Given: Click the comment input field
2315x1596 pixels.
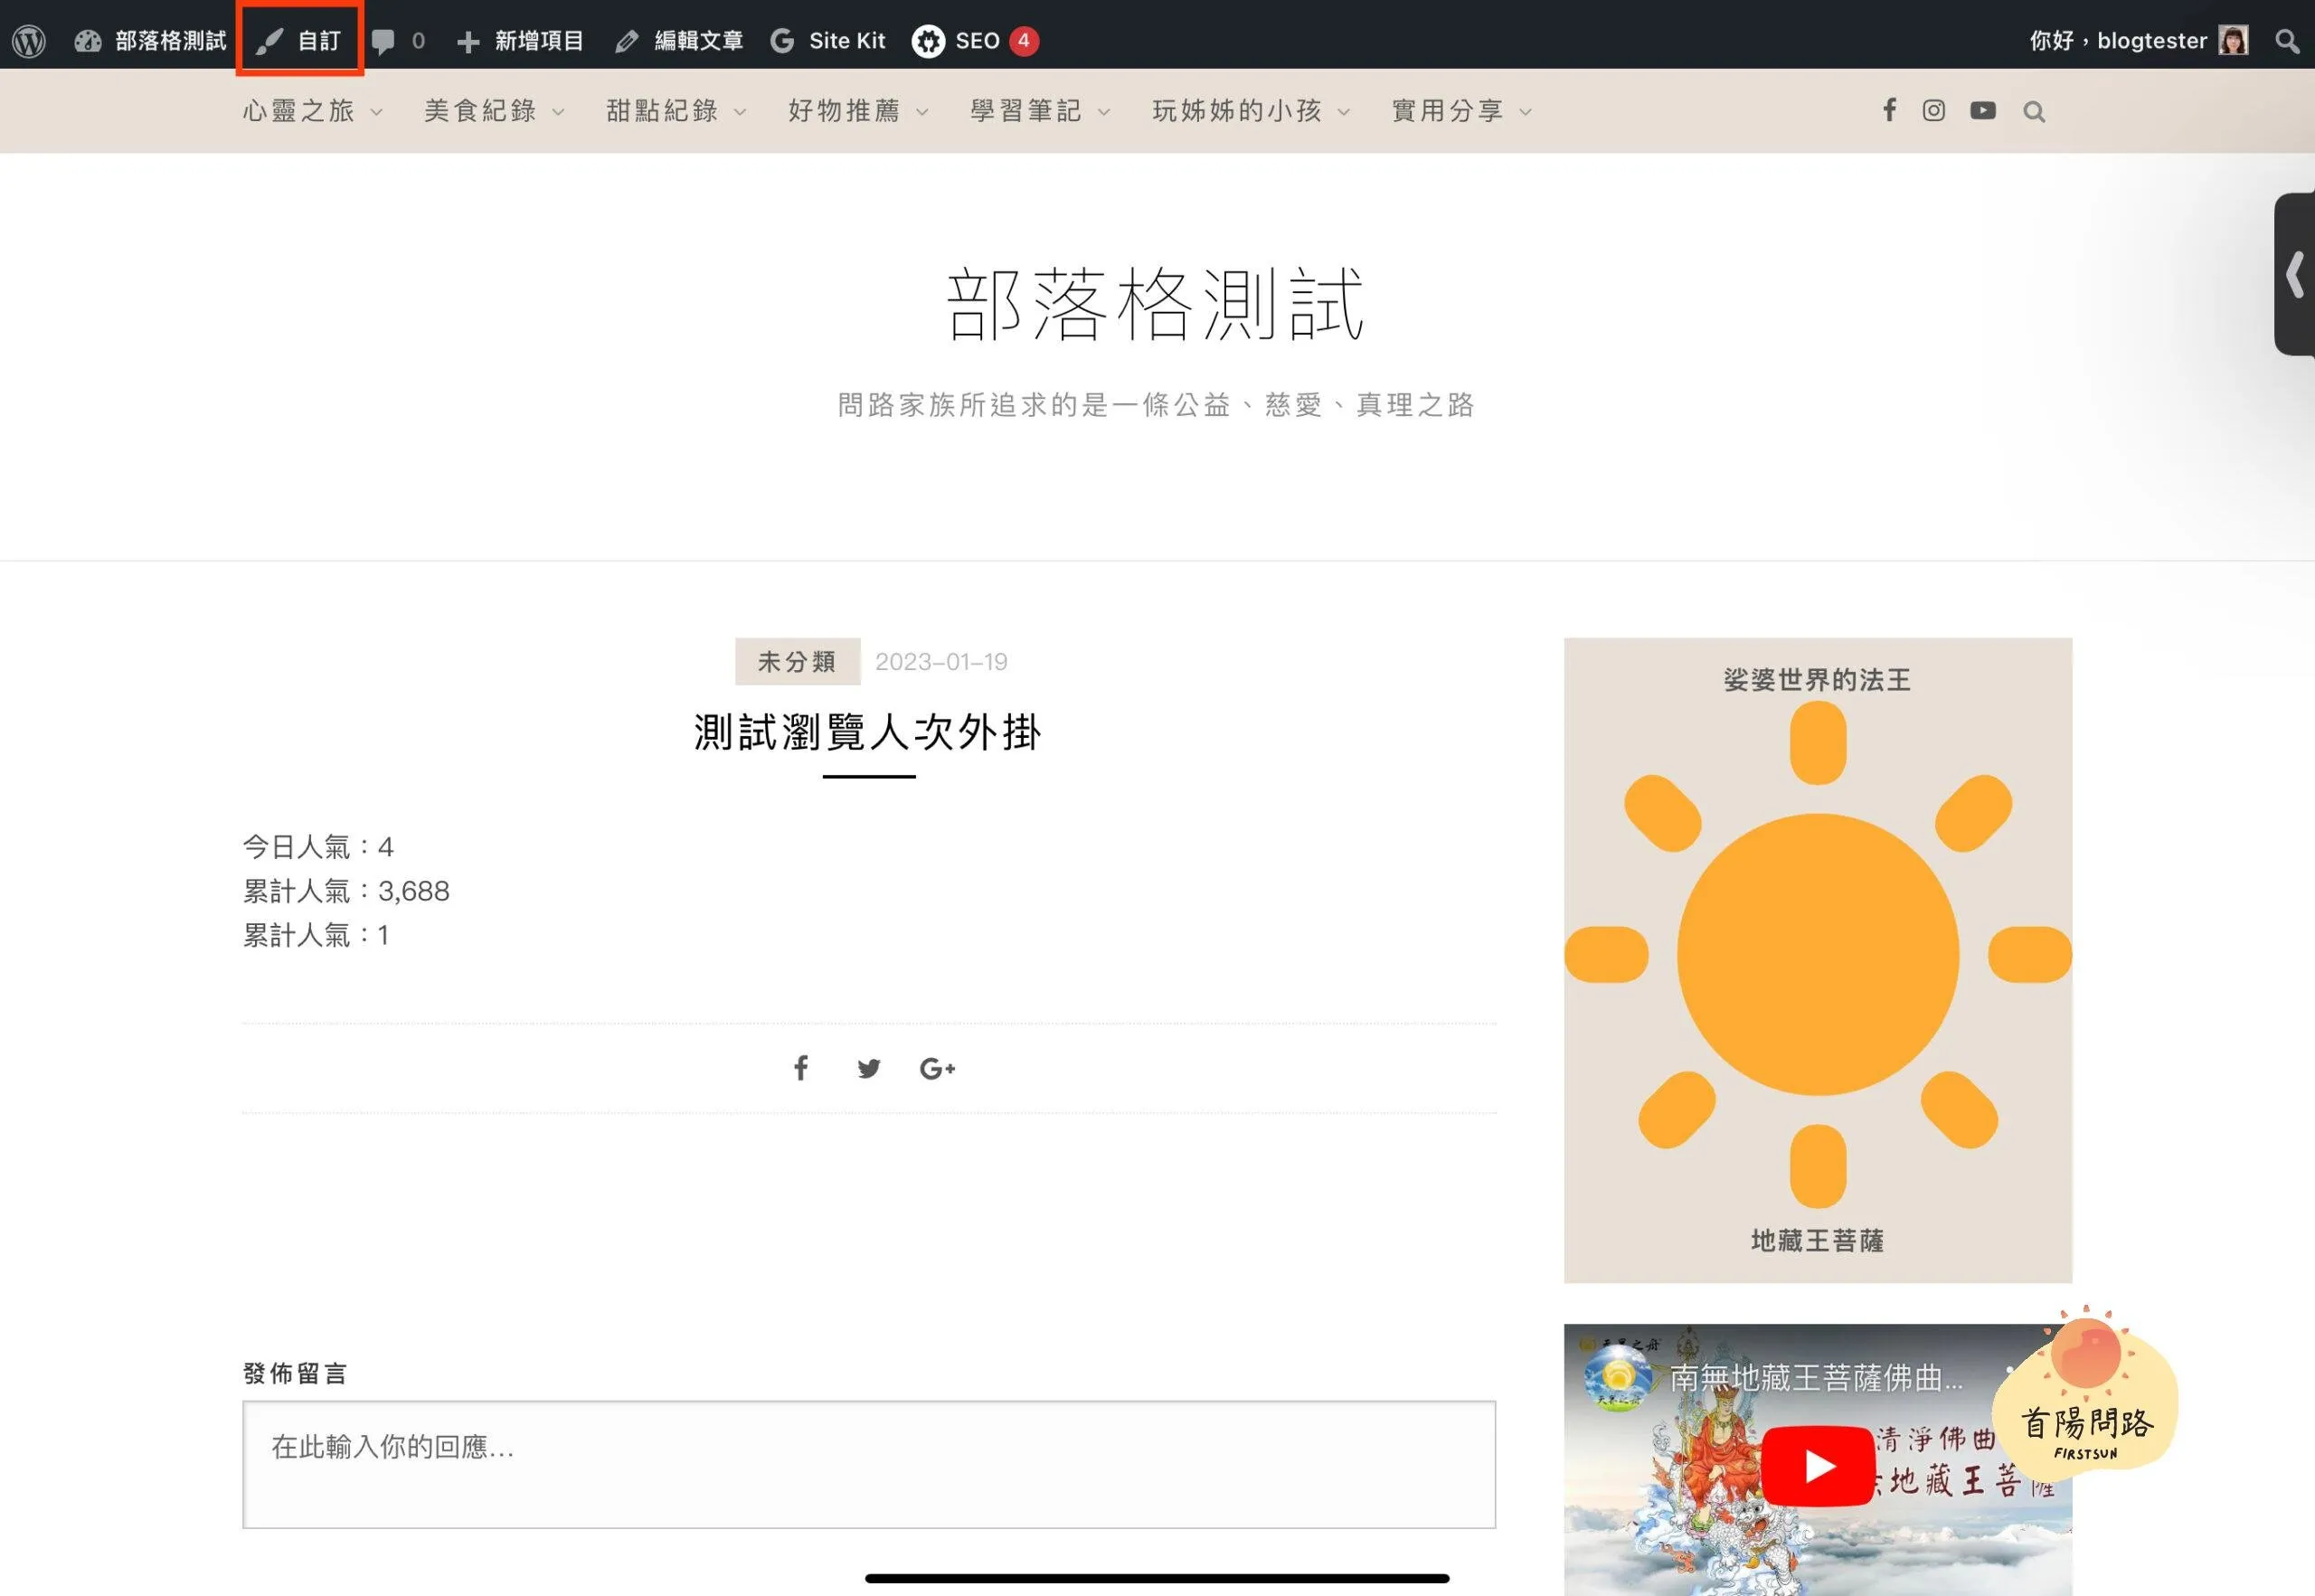Looking at the screenshot, I should click(x=868, y=1463).
